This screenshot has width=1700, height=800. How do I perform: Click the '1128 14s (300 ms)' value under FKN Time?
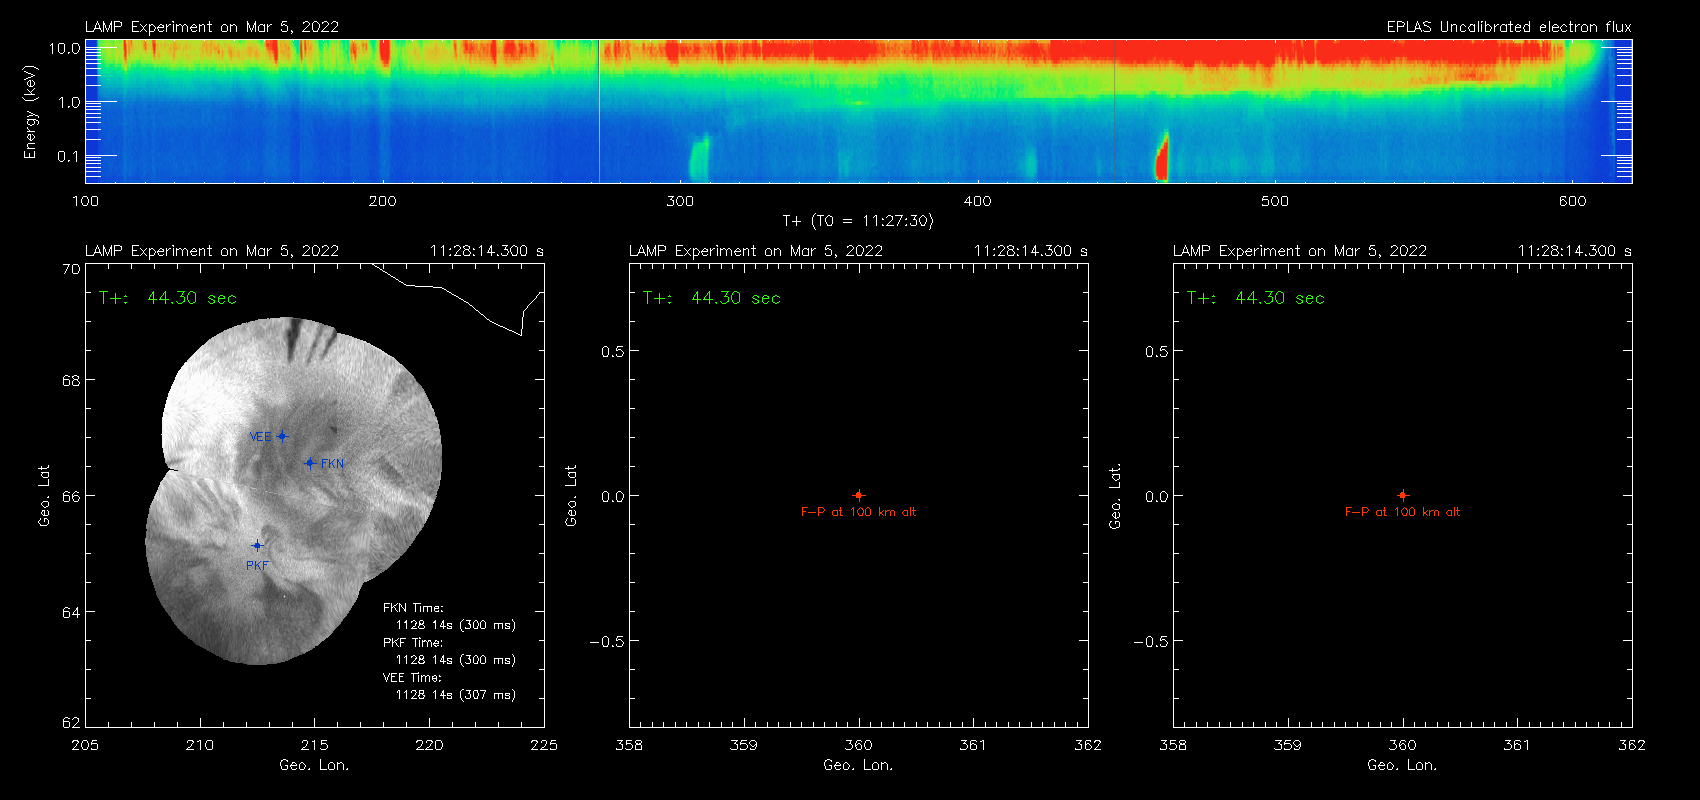click(456, 625)
